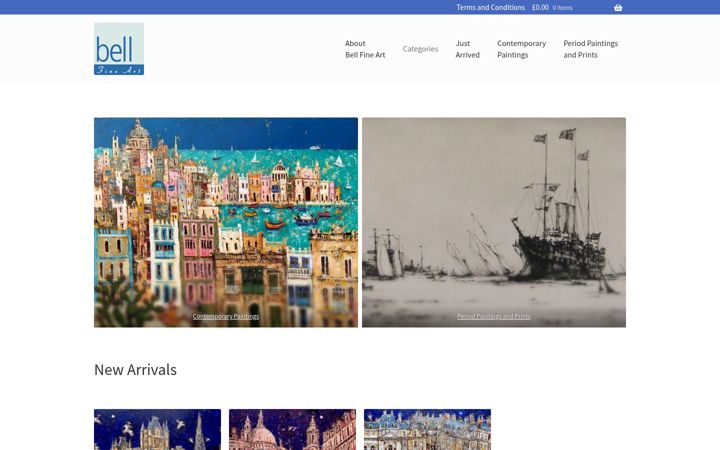
Task: Click the sailing ship etching image
Action: [494, 222]
